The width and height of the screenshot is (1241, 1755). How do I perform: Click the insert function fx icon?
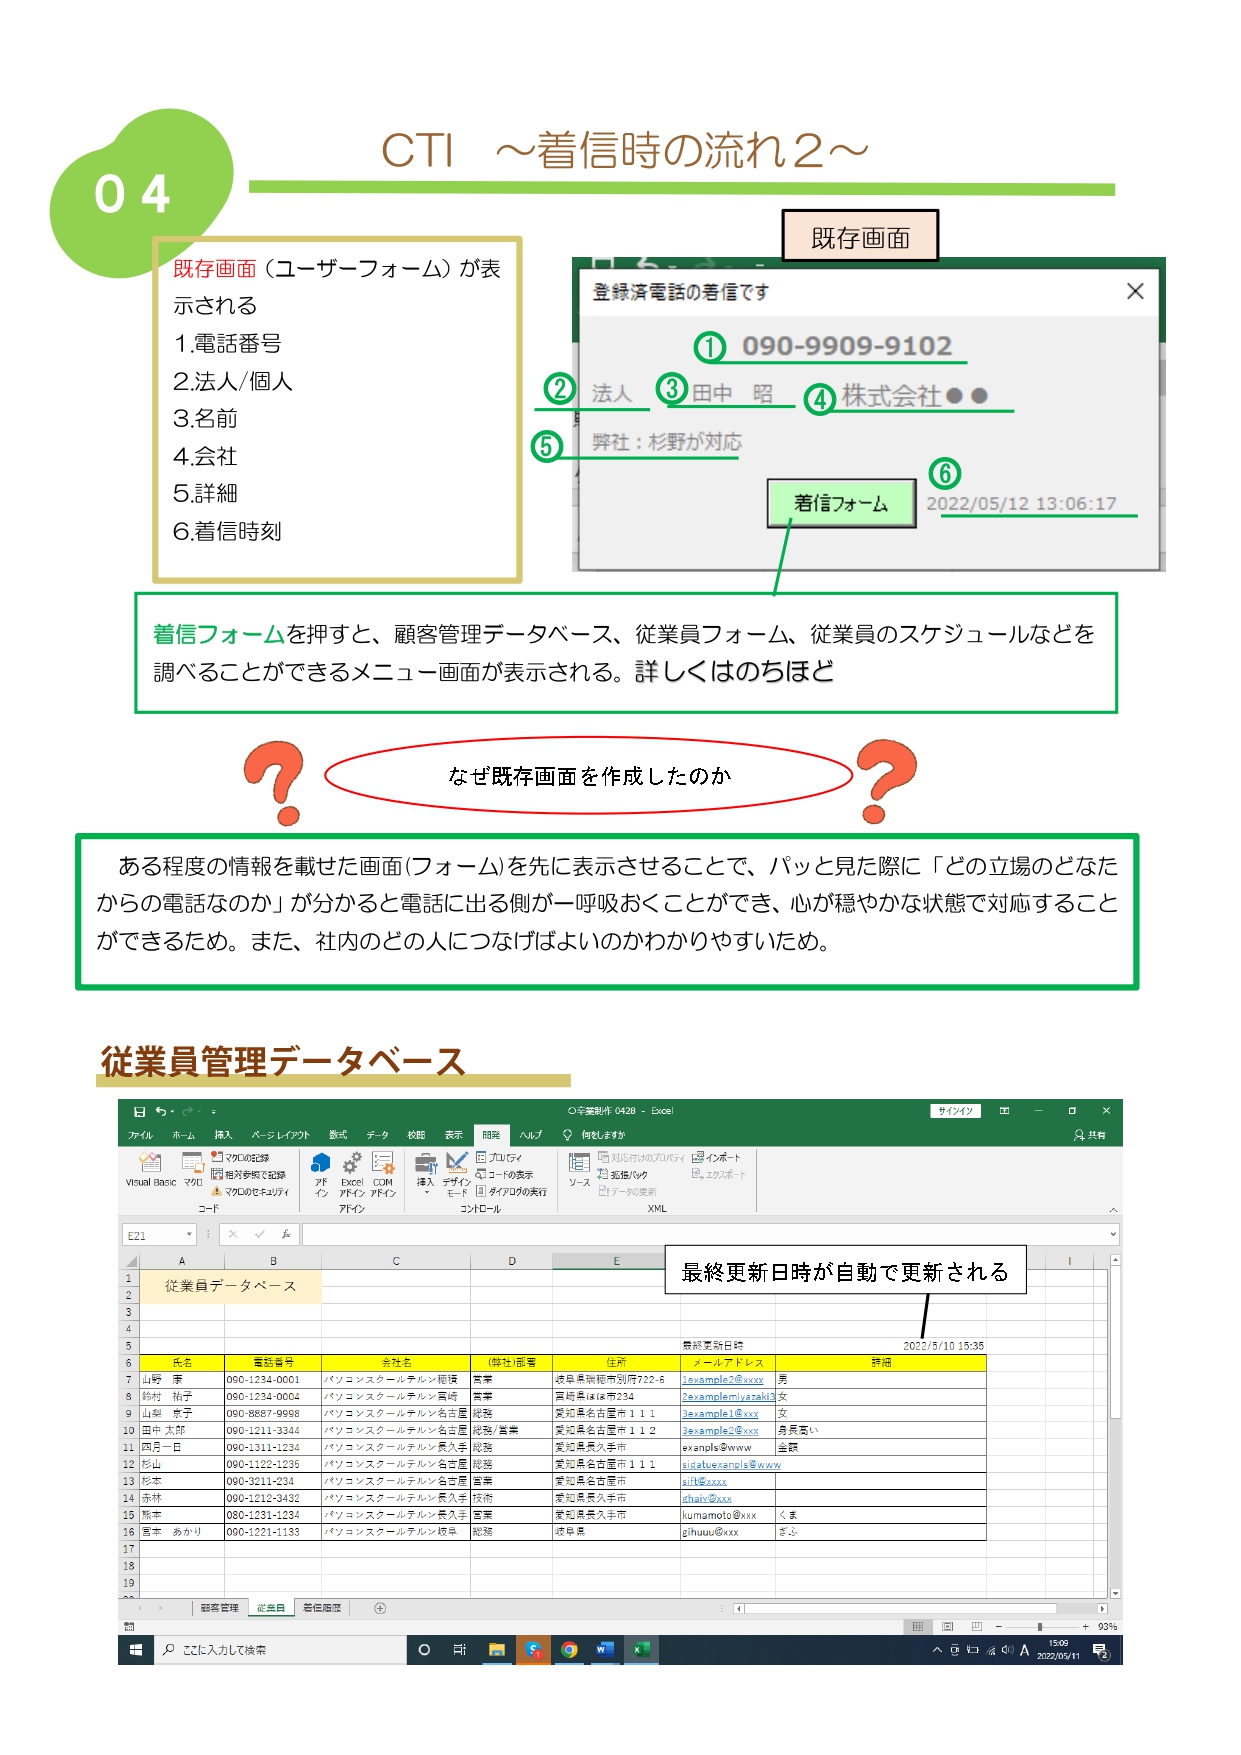(x=286, y=1234)
